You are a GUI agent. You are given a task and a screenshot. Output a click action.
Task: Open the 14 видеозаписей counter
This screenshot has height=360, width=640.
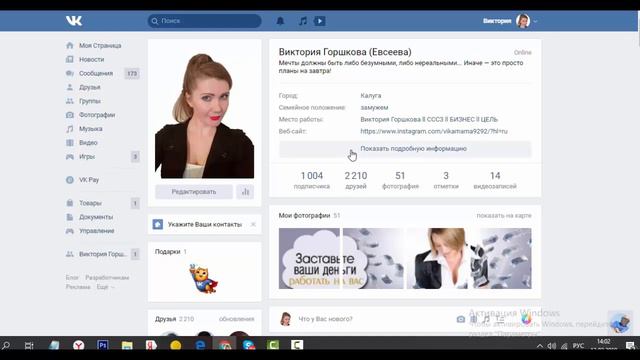[495, 180]
